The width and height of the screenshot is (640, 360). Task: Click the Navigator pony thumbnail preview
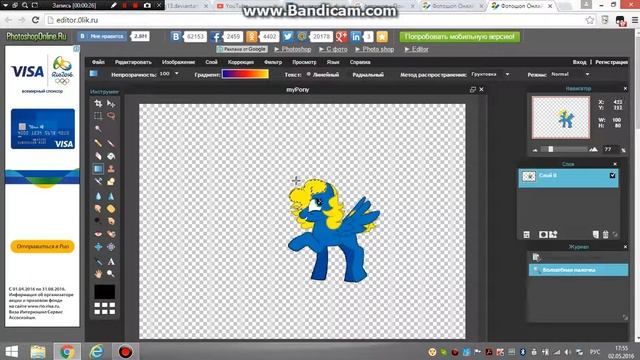[561, 118]
